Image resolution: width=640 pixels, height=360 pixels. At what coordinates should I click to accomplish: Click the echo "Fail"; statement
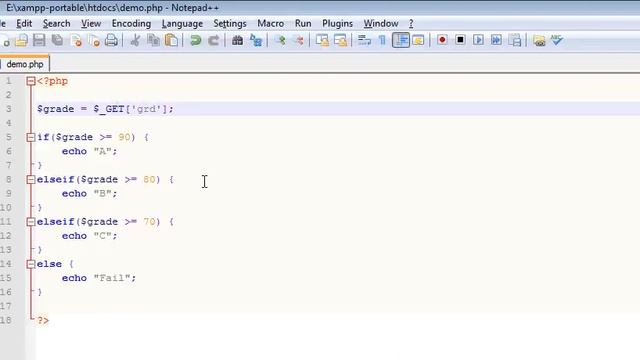coord(99,278)
